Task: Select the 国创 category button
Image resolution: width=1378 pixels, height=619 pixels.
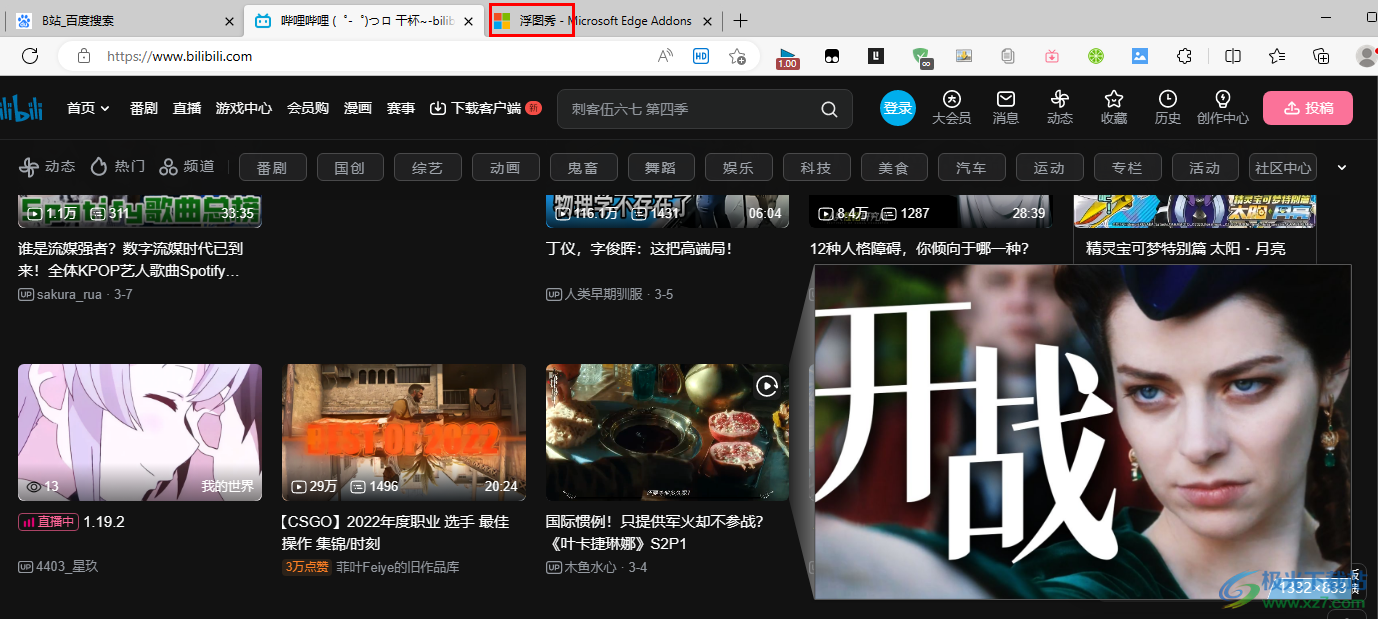Action: tap(350, 168)
